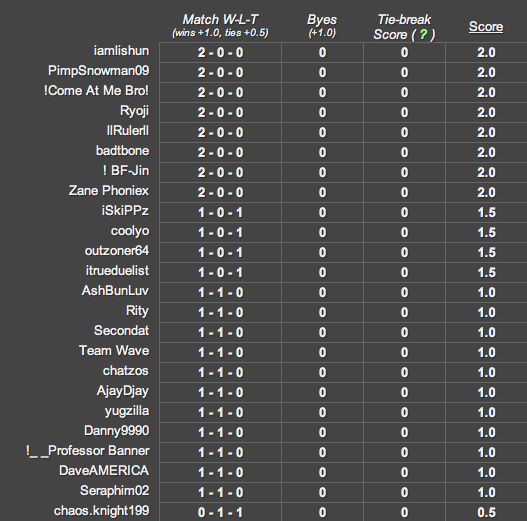Click coolyo's score of 1.5
The image size is (527, 521).
(486, 233)
